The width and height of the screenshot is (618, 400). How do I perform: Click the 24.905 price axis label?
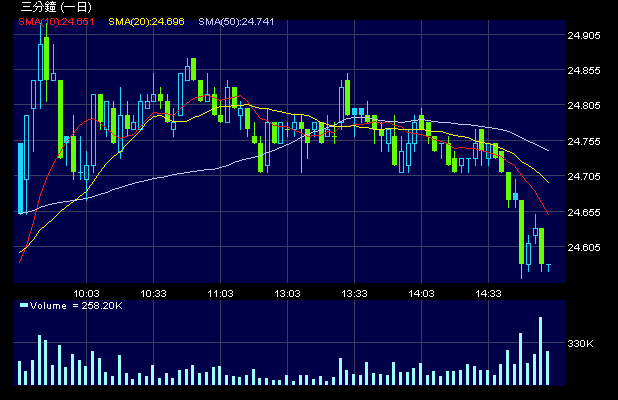click(584, 35)
